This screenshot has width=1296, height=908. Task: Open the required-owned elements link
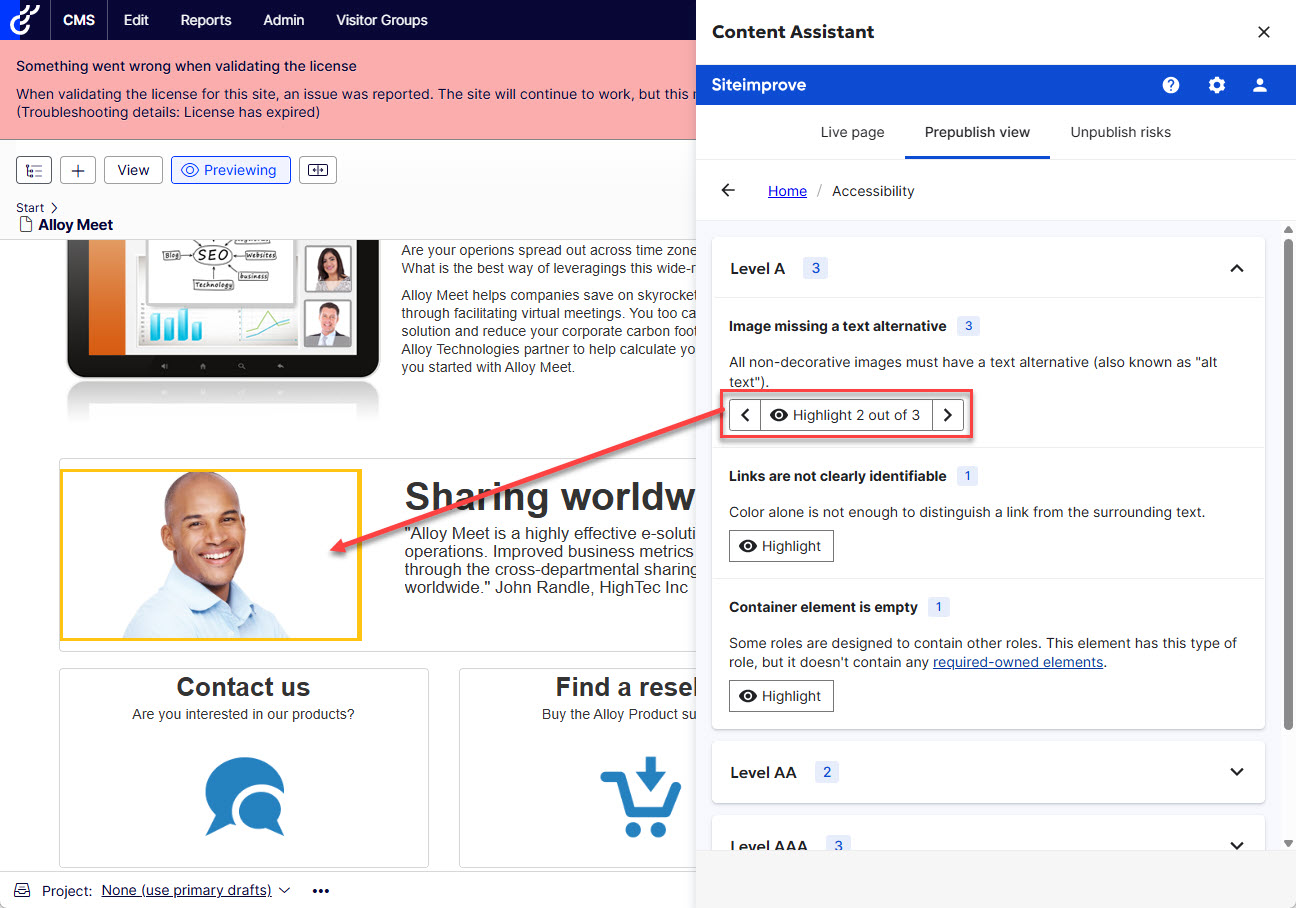pyautogui.click(x=1017, y=661)
